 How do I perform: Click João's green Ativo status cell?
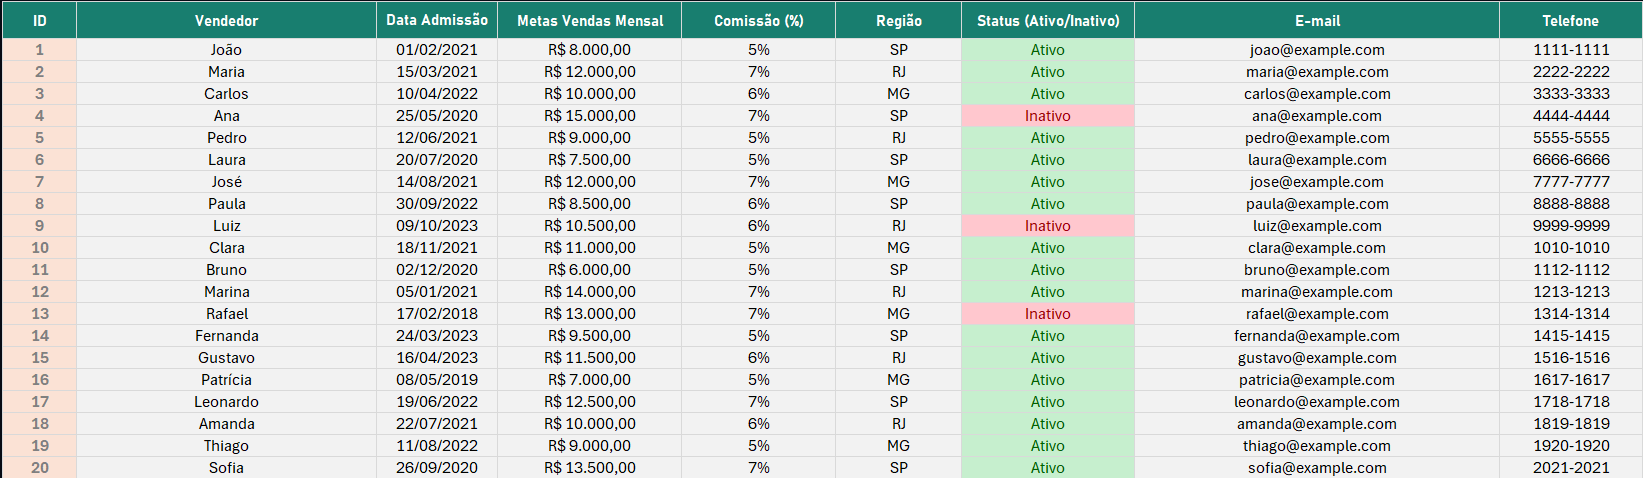1047,50
